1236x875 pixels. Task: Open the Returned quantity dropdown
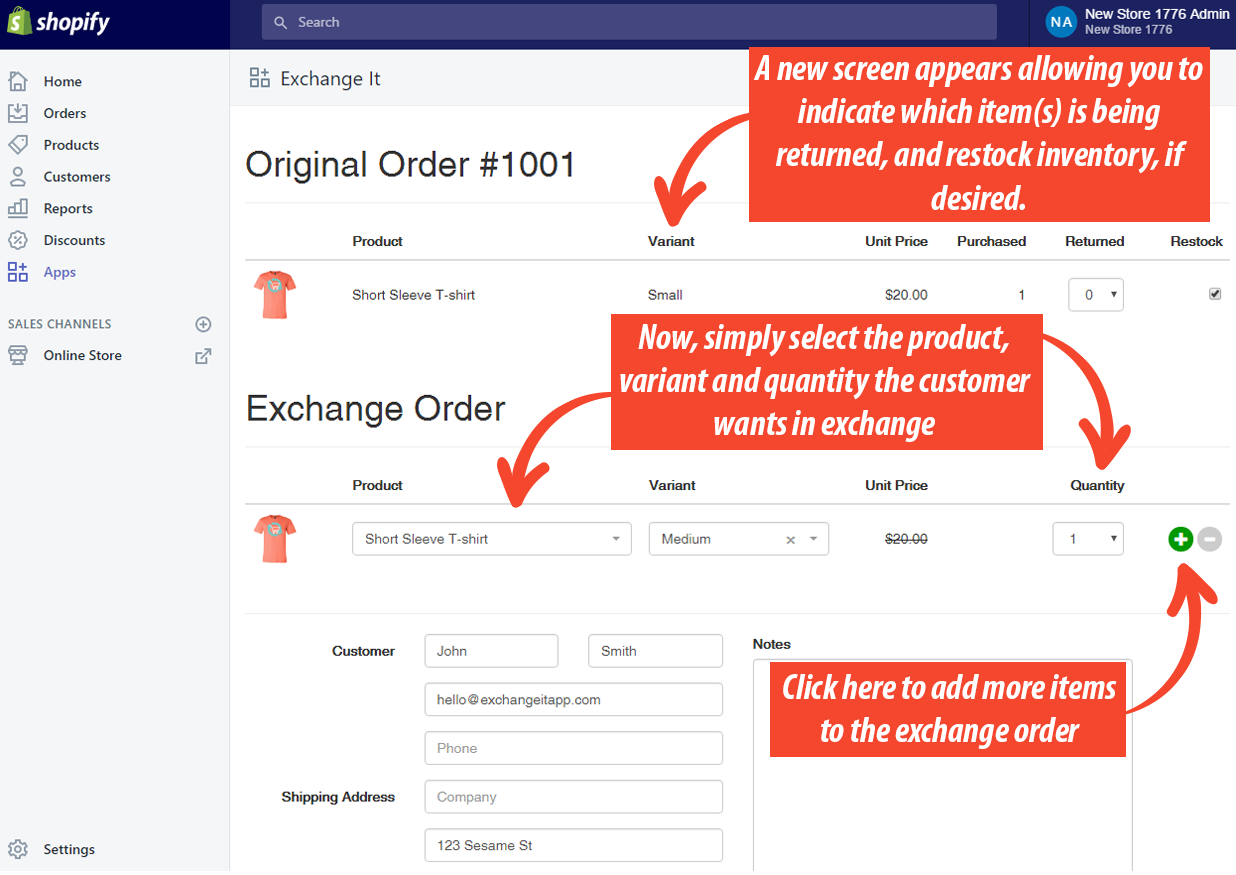point(1095,294)
